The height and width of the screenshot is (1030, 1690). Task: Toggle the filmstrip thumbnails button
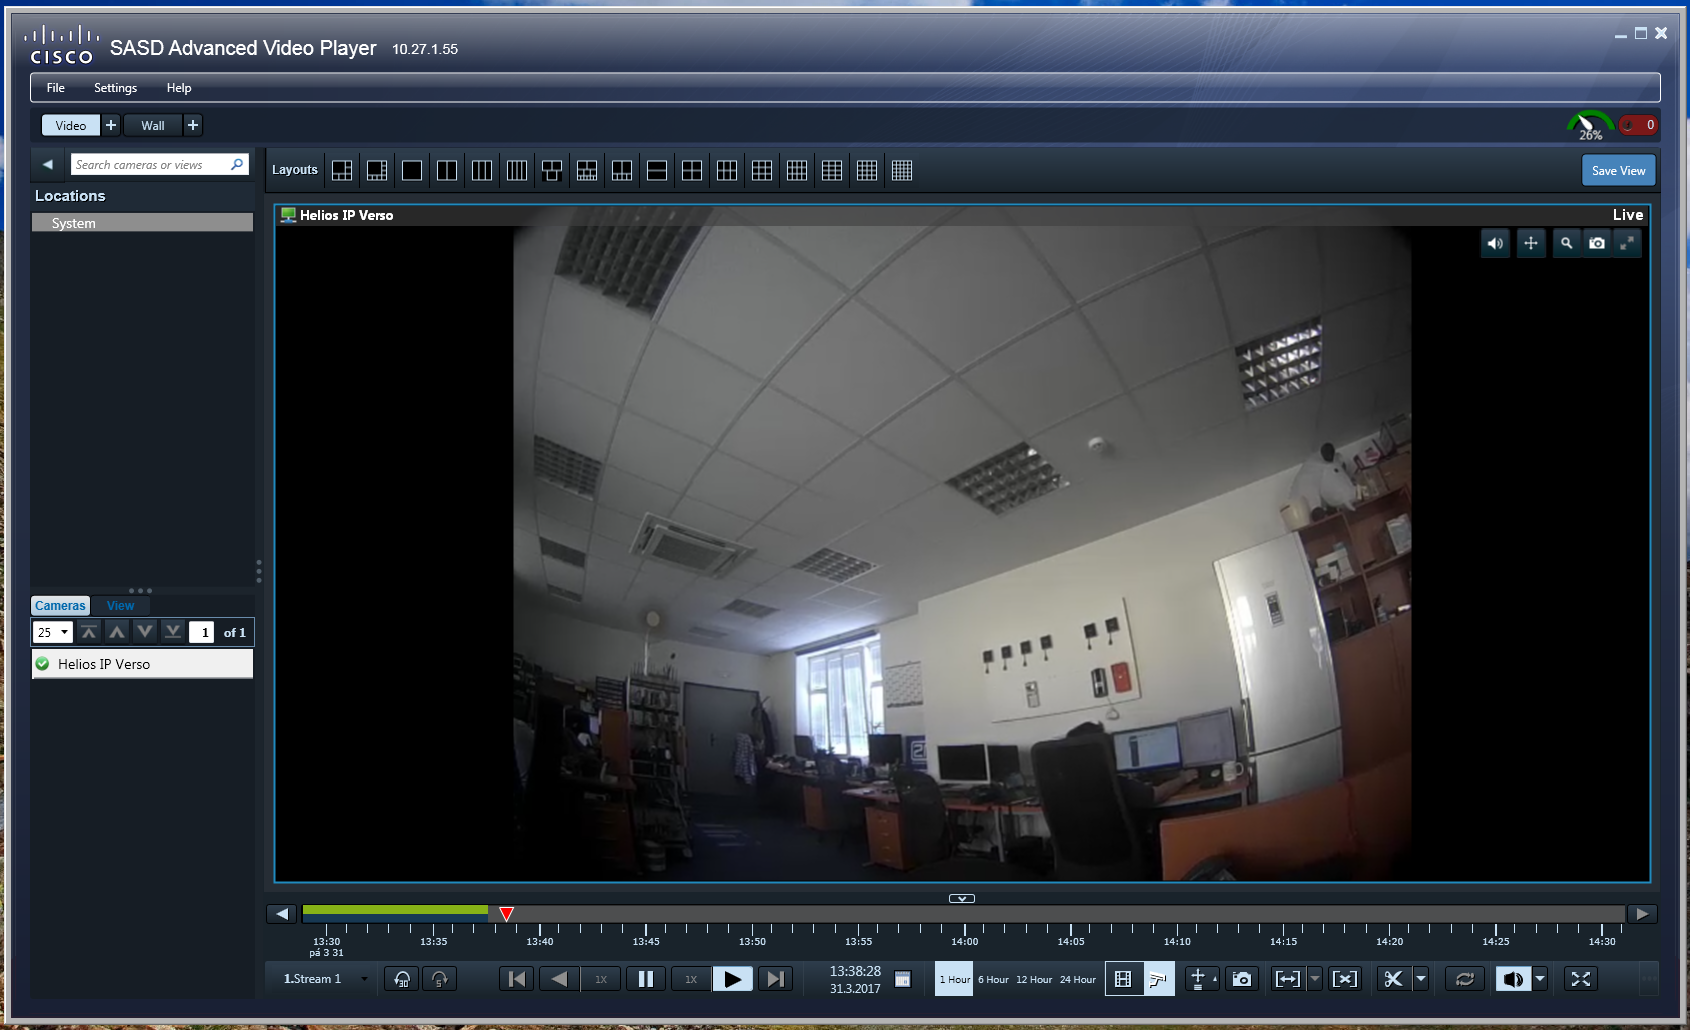pyautogui.click(x=1123, y=979)
